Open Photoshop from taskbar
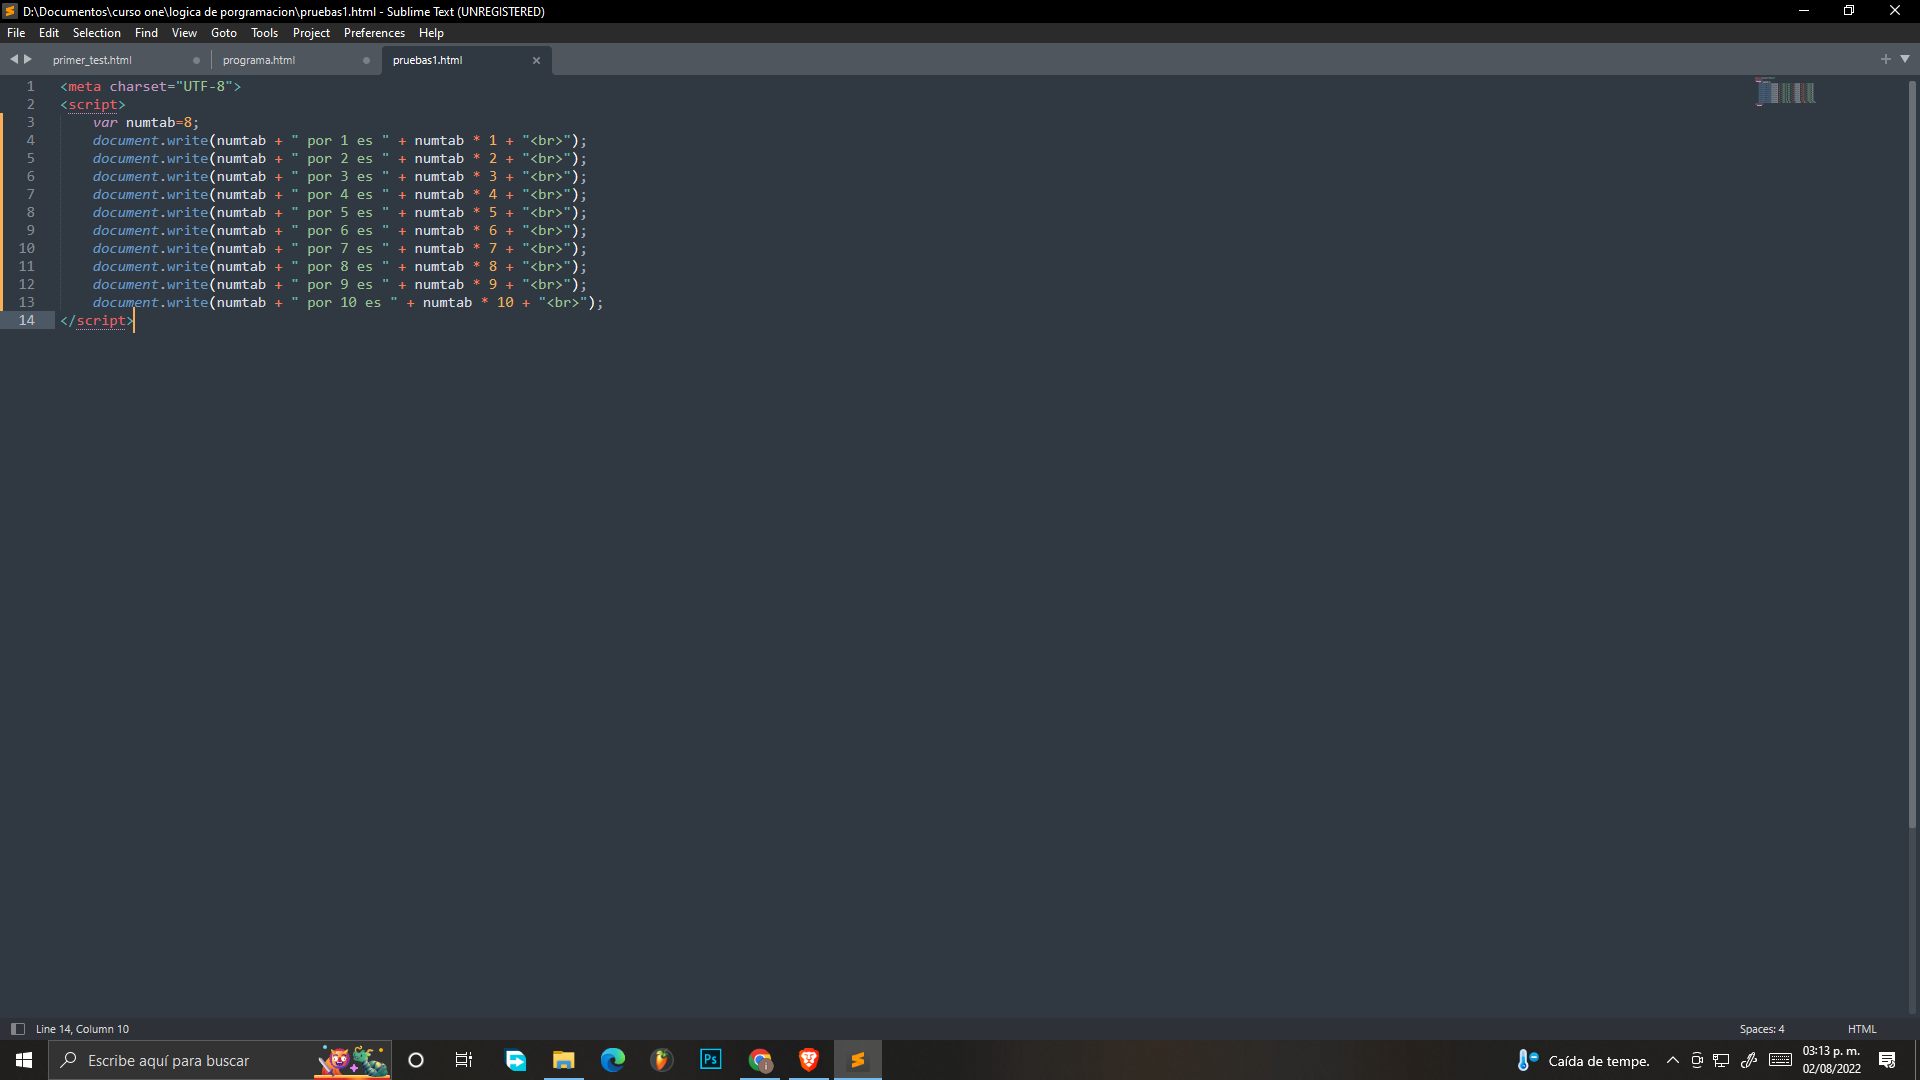Viewport: 1920px width, 1080px height. 711,1060
